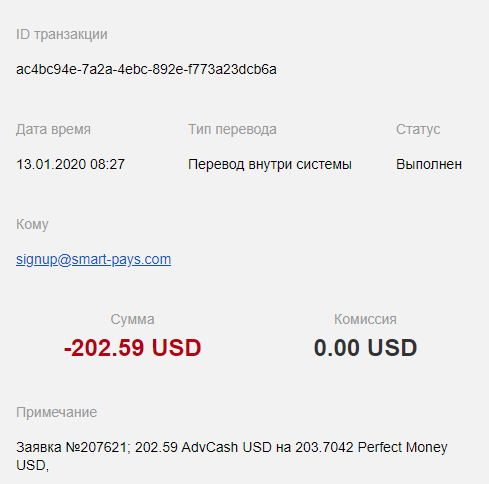Screen dimensions: 489x484
Task: Select the Заявка №207621 note text
Action: 71,447
